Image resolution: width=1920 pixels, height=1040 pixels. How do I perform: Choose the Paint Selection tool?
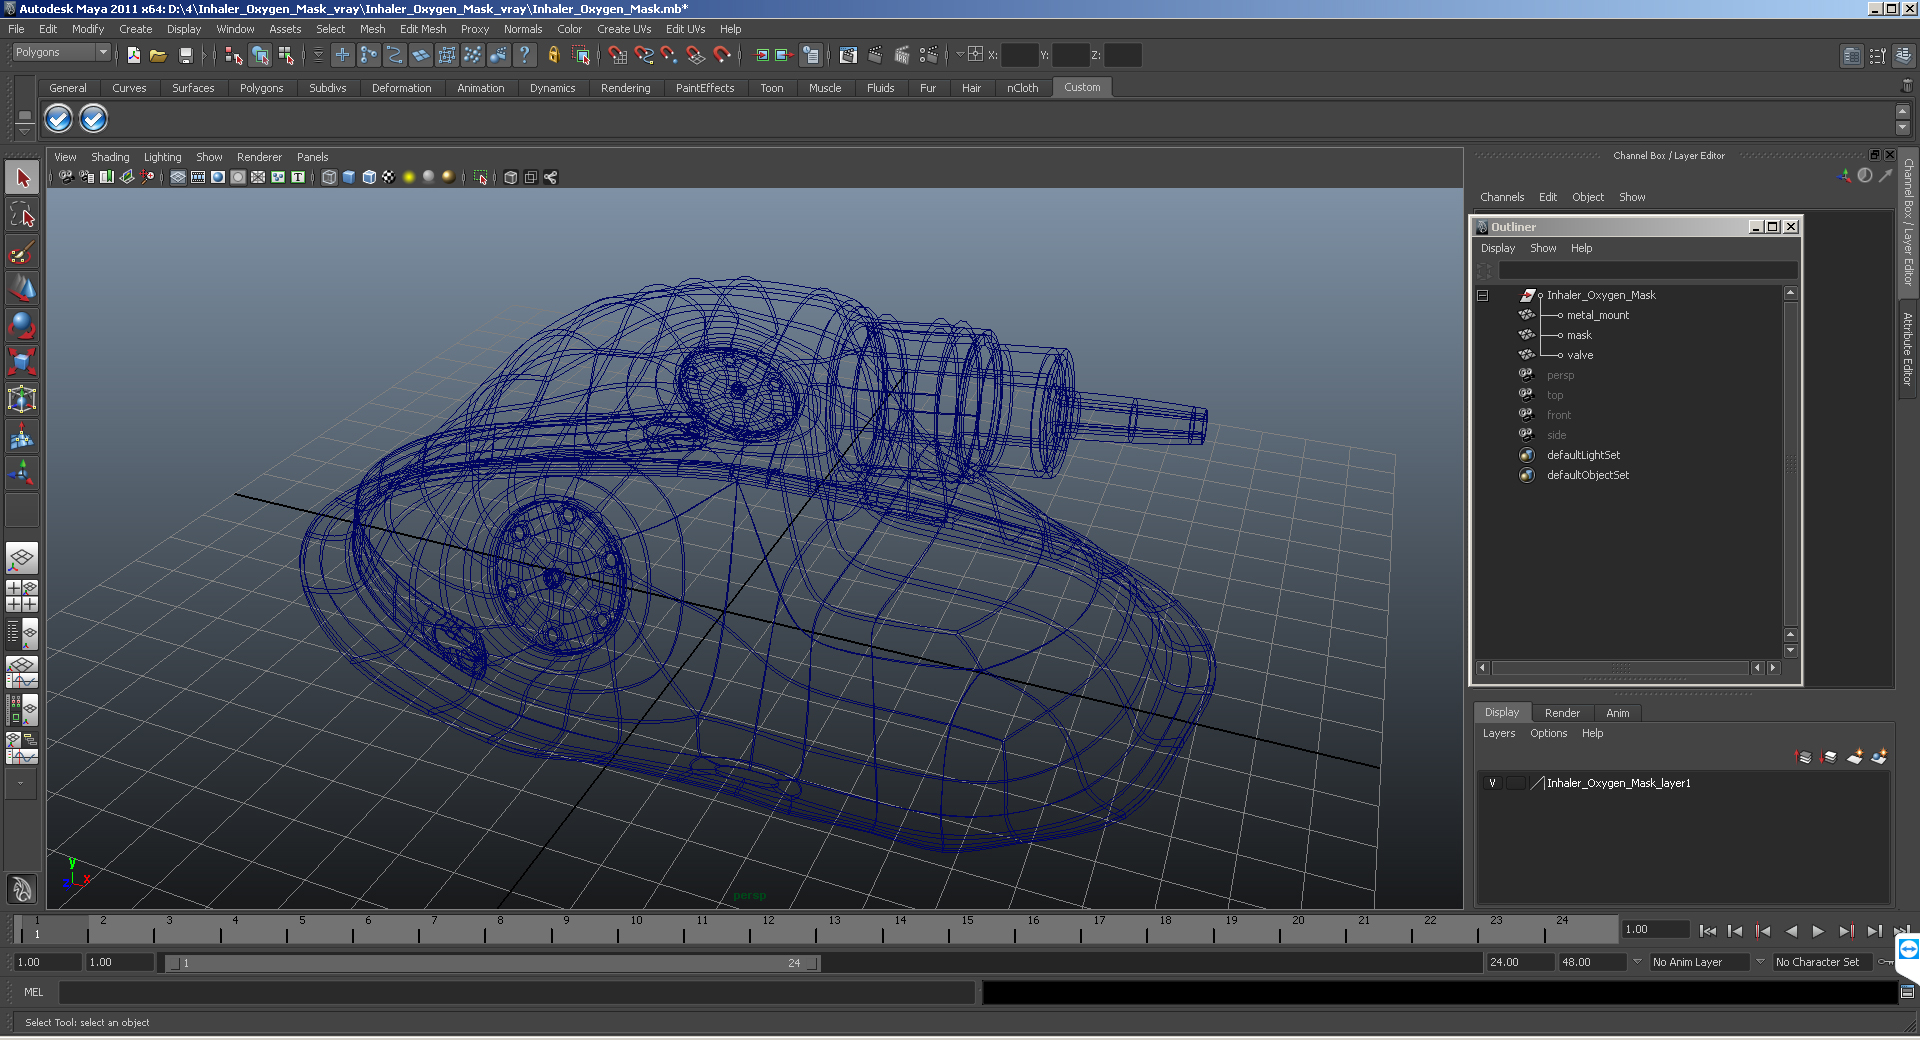22,251
